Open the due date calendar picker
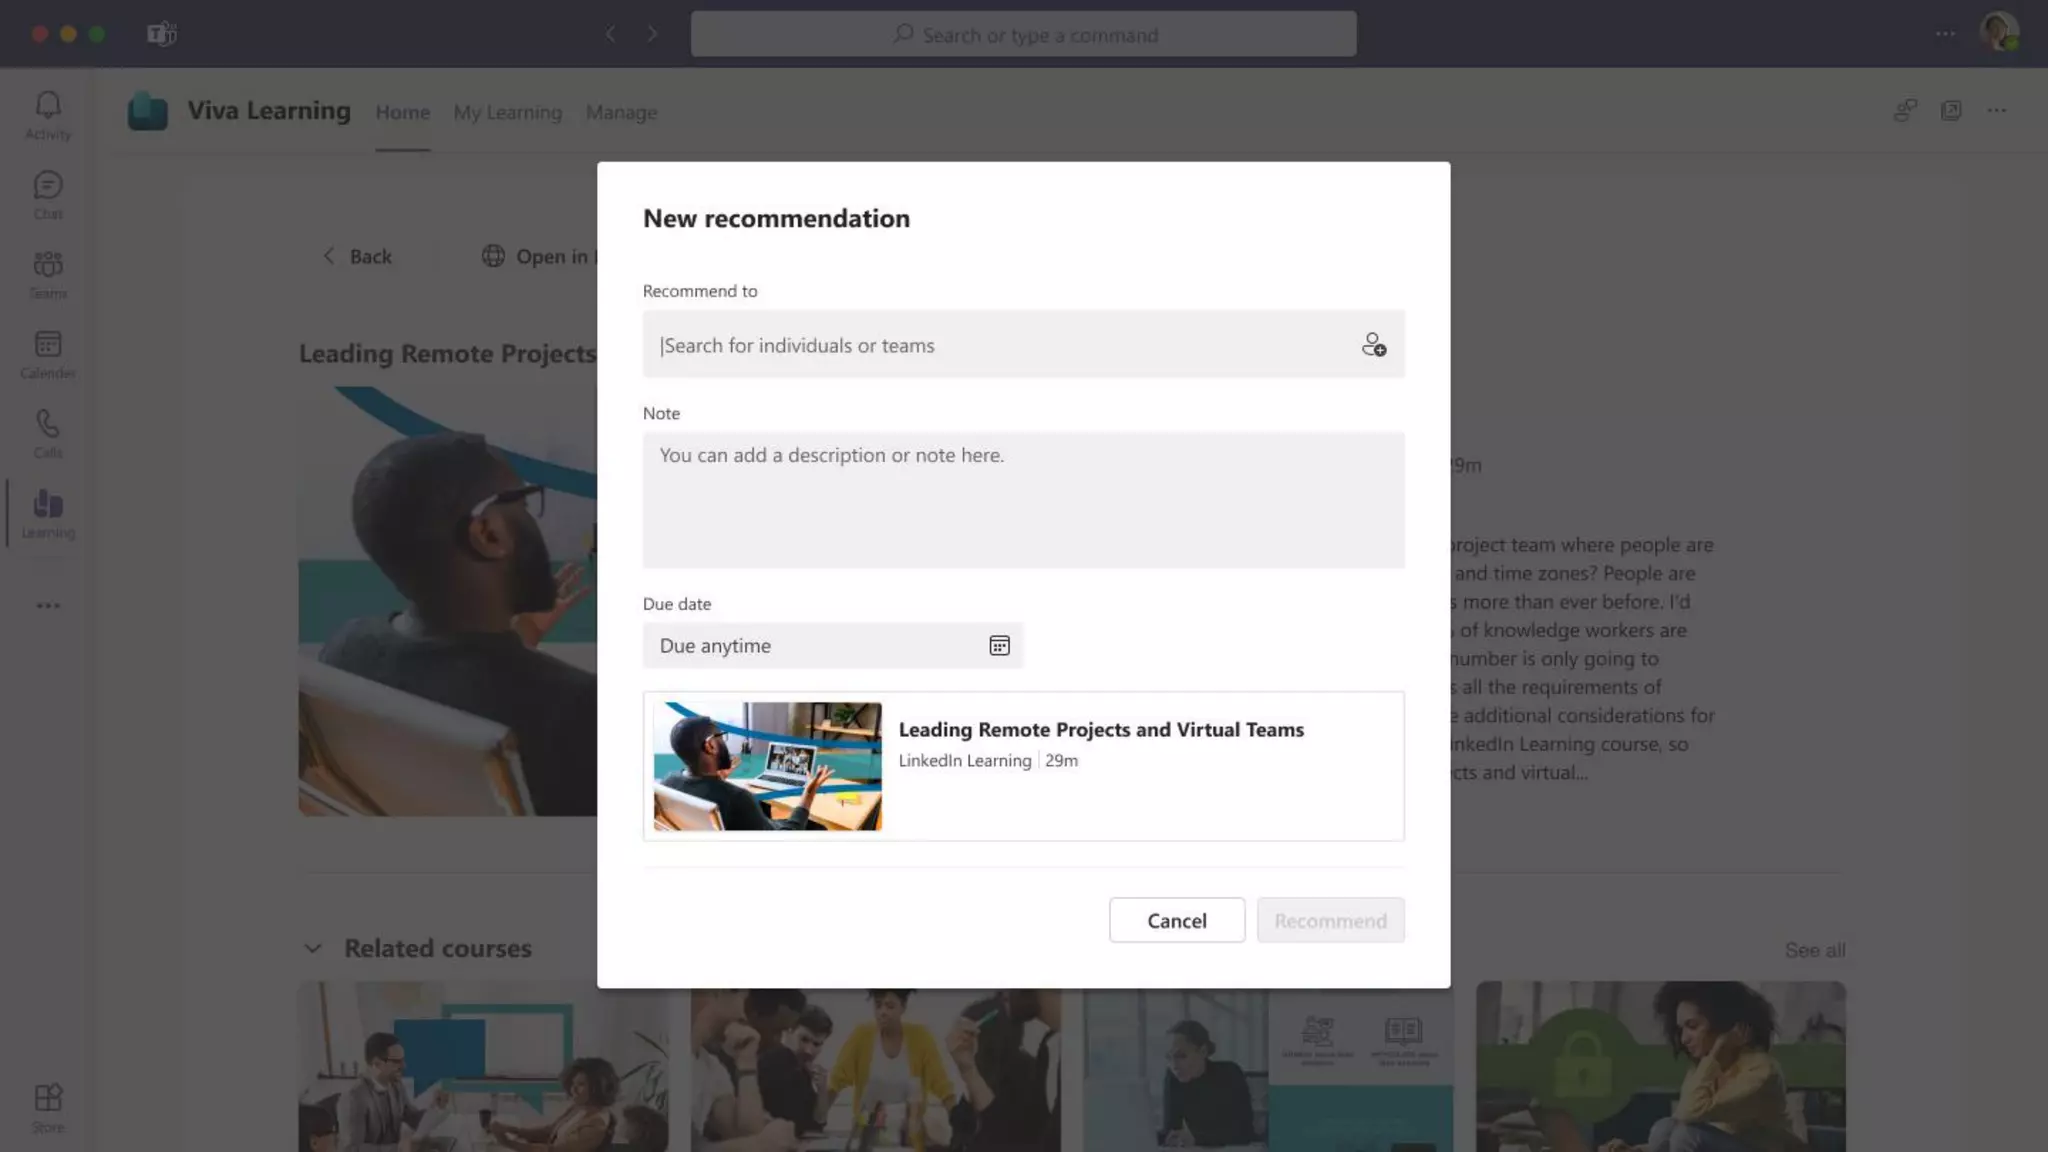Image resolution: width=2048 pixels, height=1152 pixels. (x=999, y=646)
